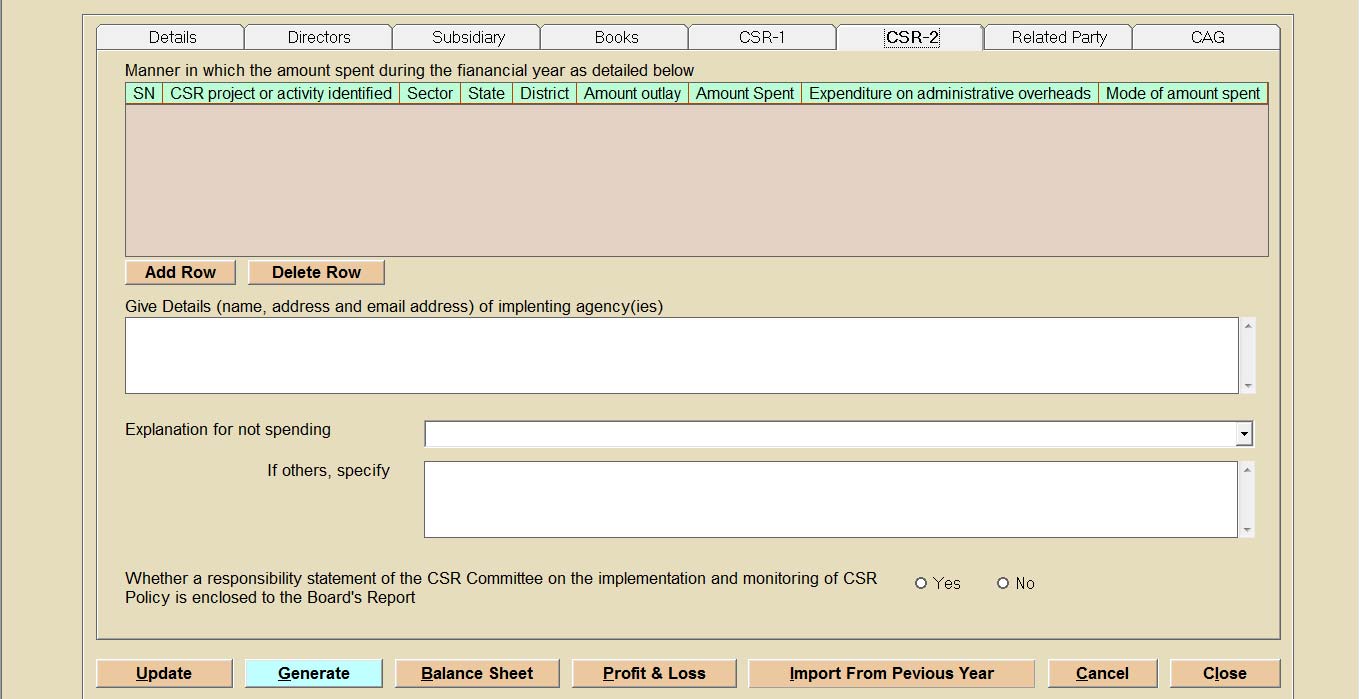Focus the 'If others, specify' text area
This screenshot has height=699, width=1360.
point(830,499)
